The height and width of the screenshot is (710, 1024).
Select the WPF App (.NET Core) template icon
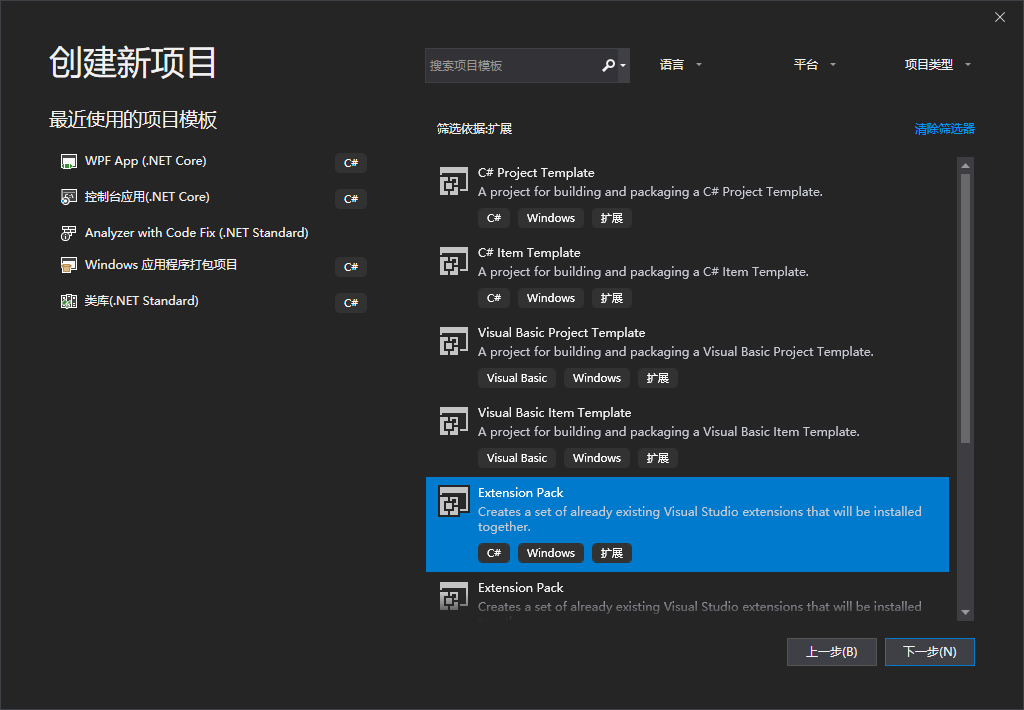click(x=69, y=160)
